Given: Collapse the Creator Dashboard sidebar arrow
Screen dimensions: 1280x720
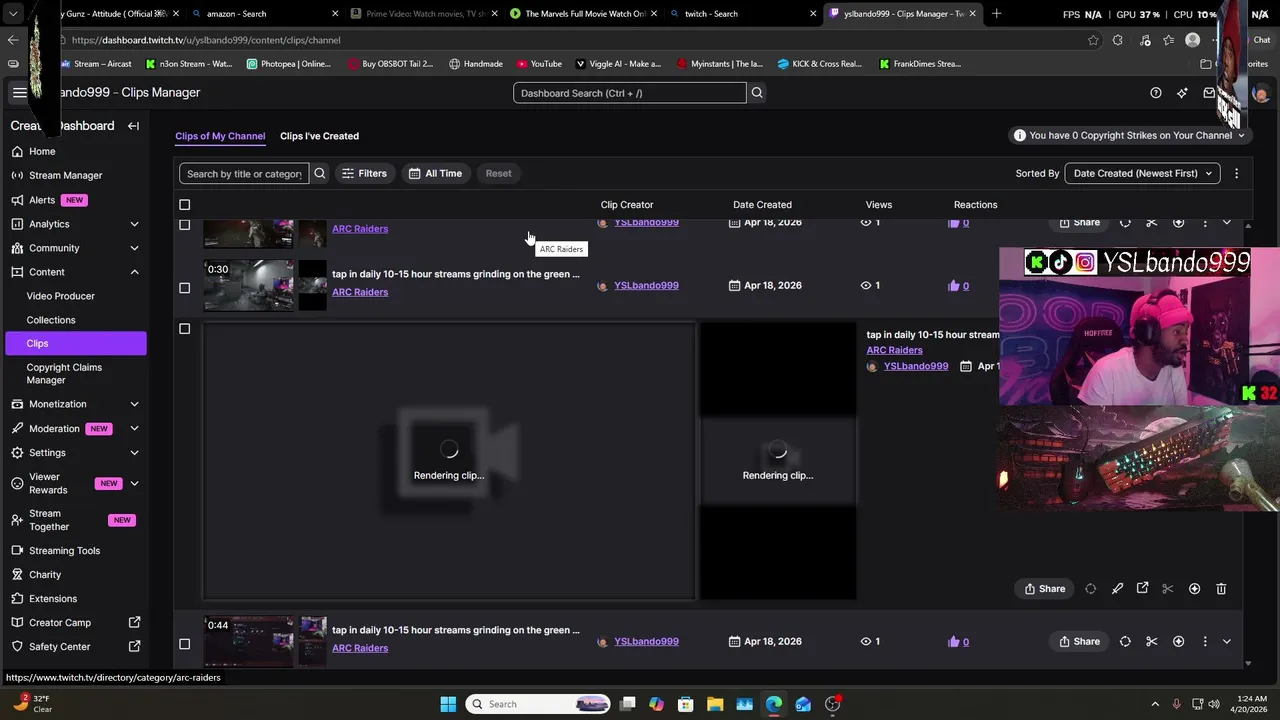Looking at the screenshot, I should (x=133, y=126).
